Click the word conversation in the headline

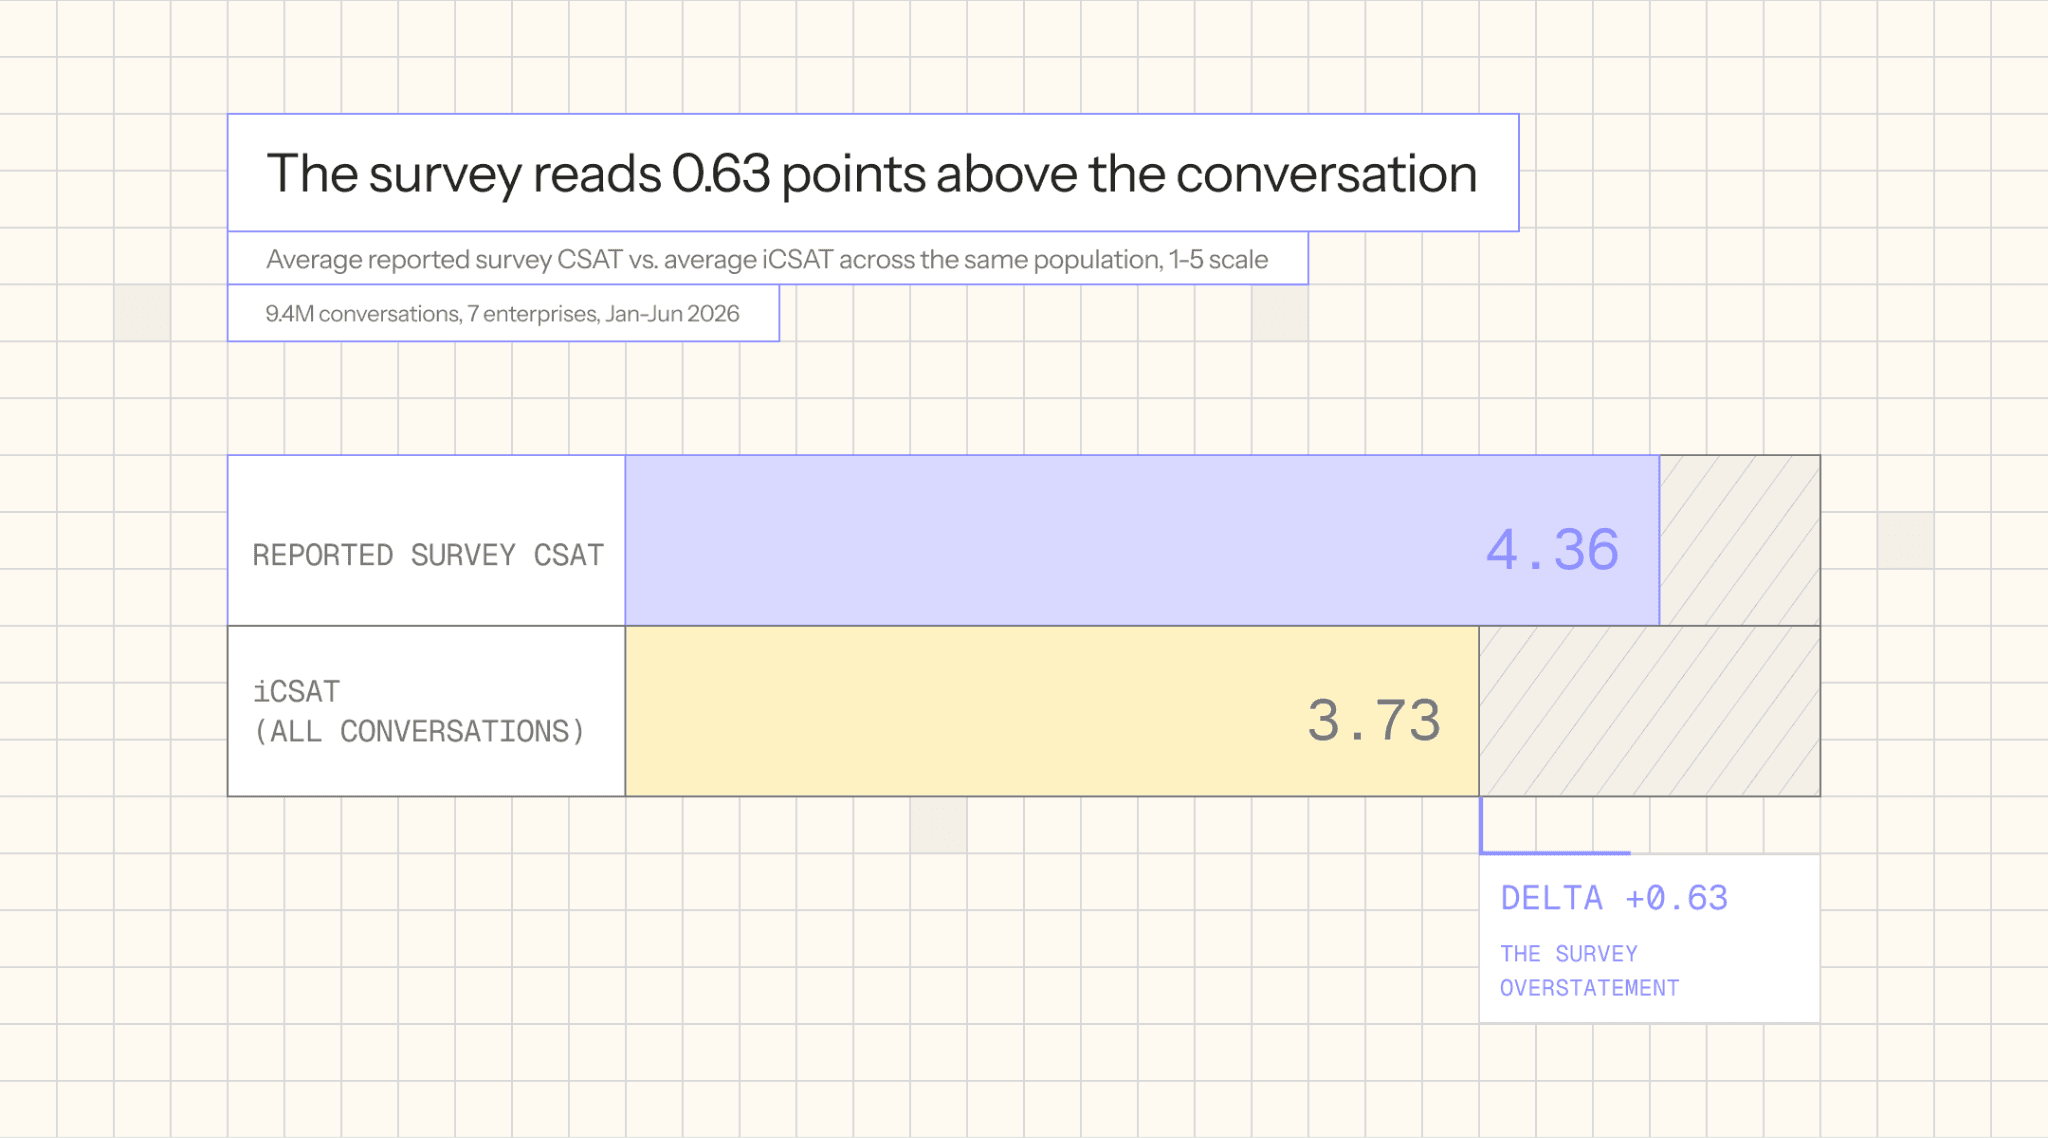pyautogui.click(x=1326, y=174)
